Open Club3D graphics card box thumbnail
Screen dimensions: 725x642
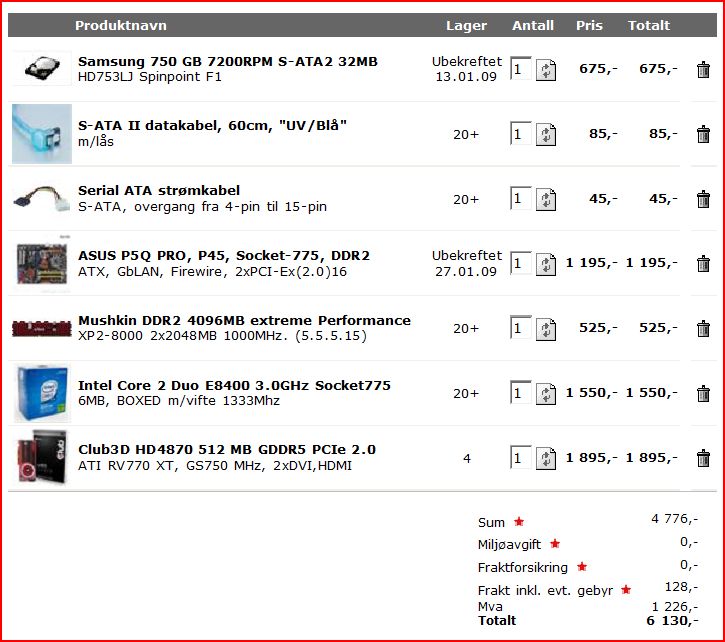[x=42, y=457]
